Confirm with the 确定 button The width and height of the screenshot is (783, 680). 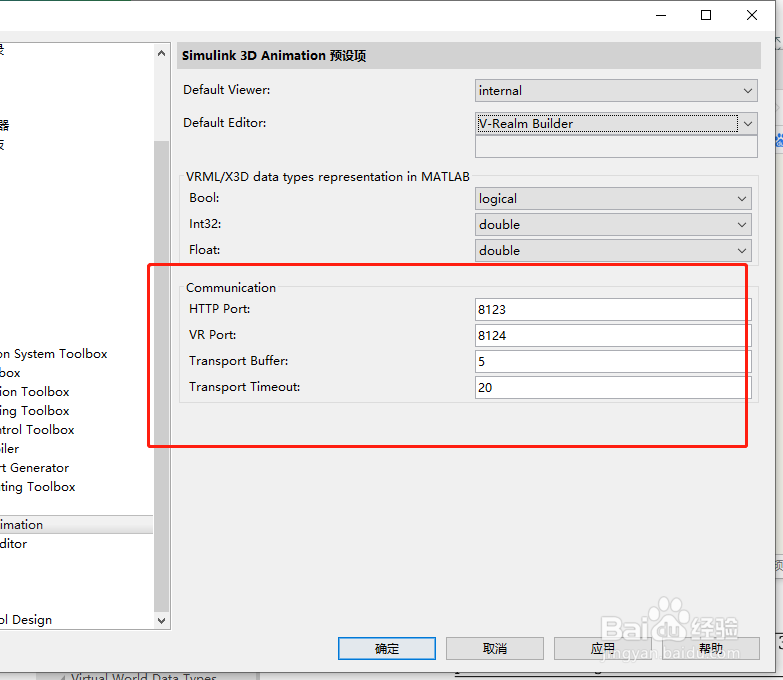[387, 649]
